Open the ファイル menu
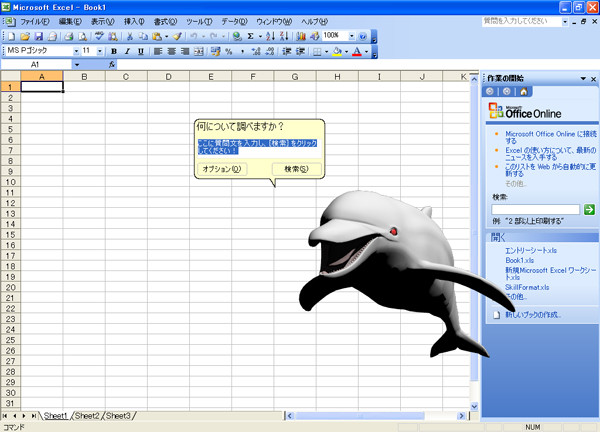Viewport: 600px width, 432px height. pyautogui.click(x=34, y=22)
